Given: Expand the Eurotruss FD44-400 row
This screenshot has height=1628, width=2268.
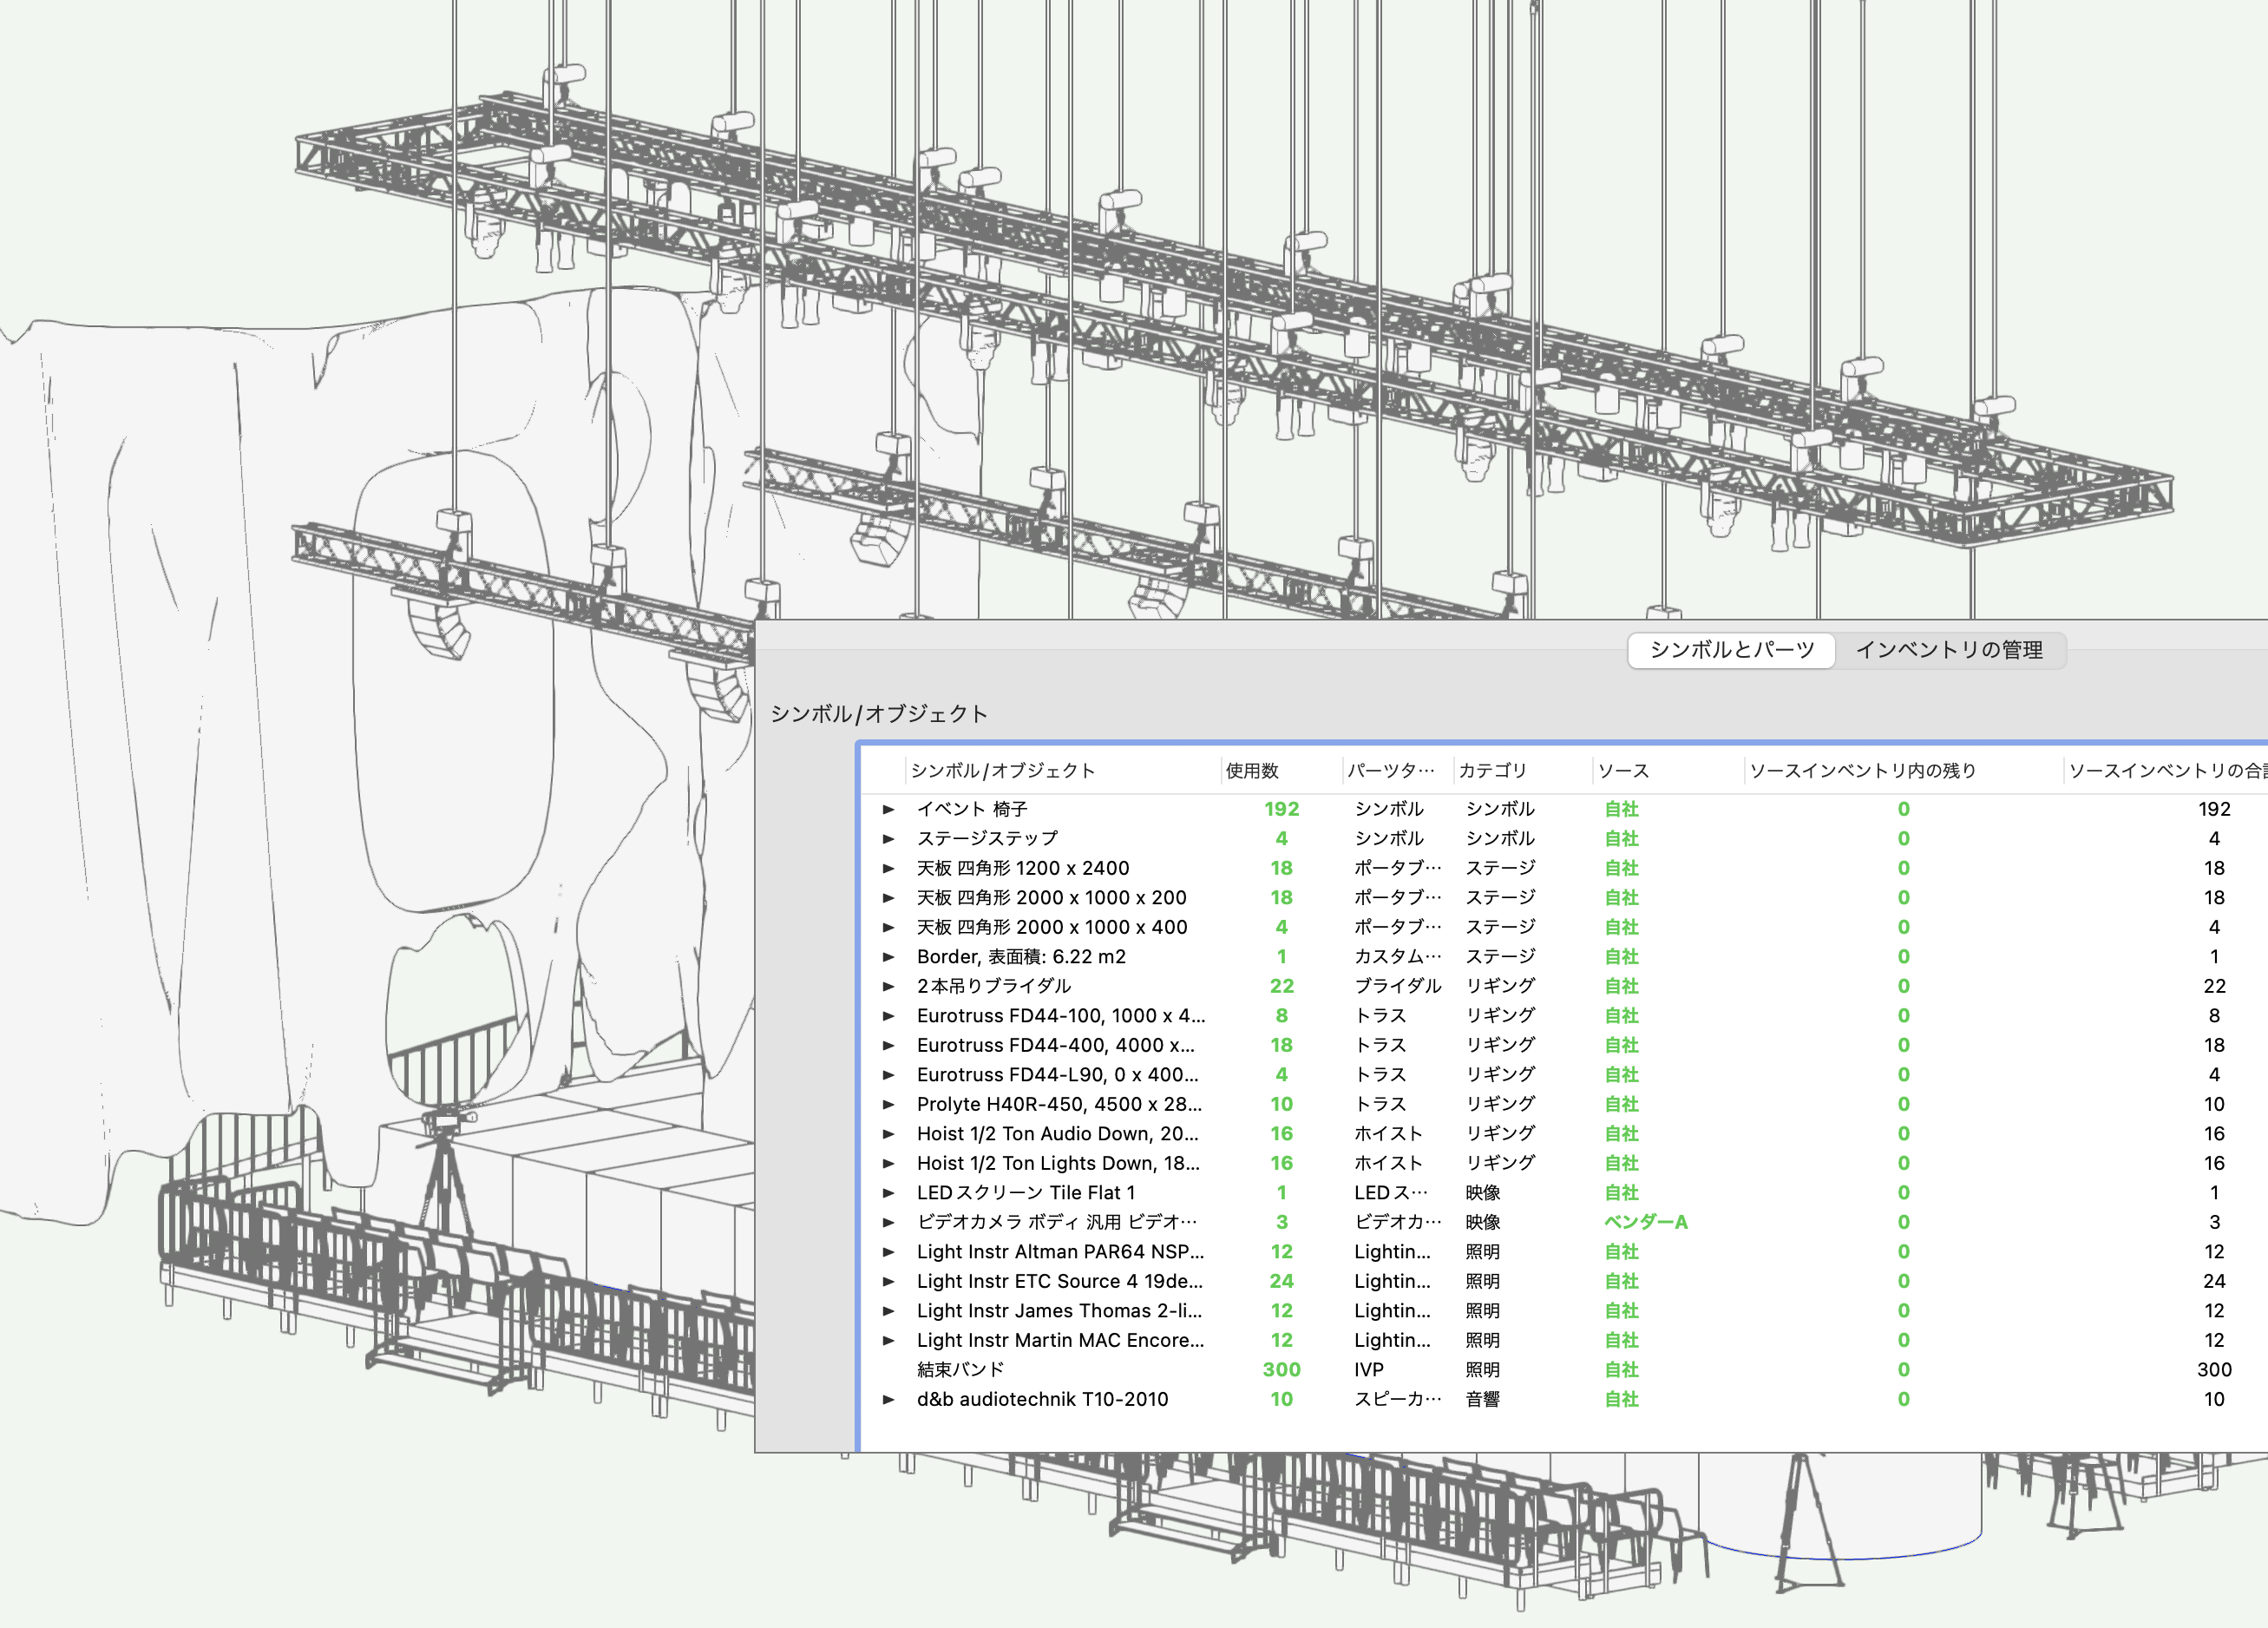Looking at the screenshot, I should (889, 1045).
